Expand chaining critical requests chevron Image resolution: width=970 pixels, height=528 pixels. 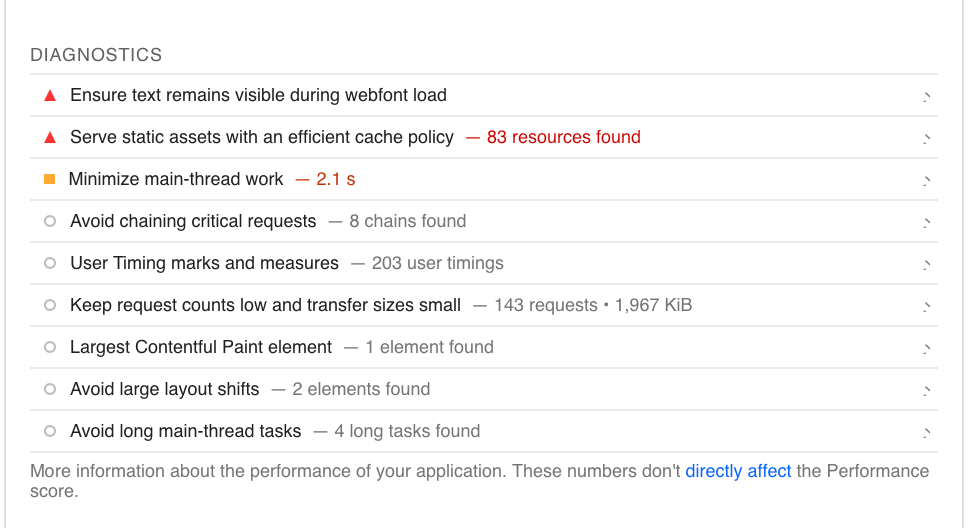pos(926,223)
